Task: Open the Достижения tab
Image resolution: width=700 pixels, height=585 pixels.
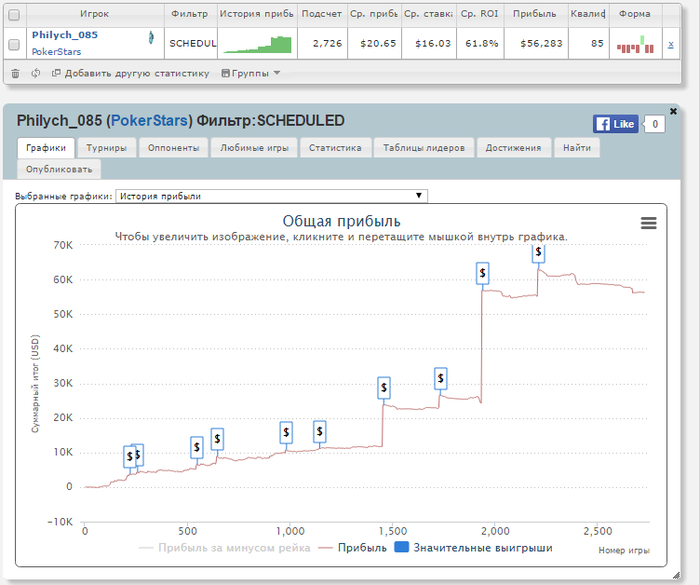Action: click(x=513, y=148)
